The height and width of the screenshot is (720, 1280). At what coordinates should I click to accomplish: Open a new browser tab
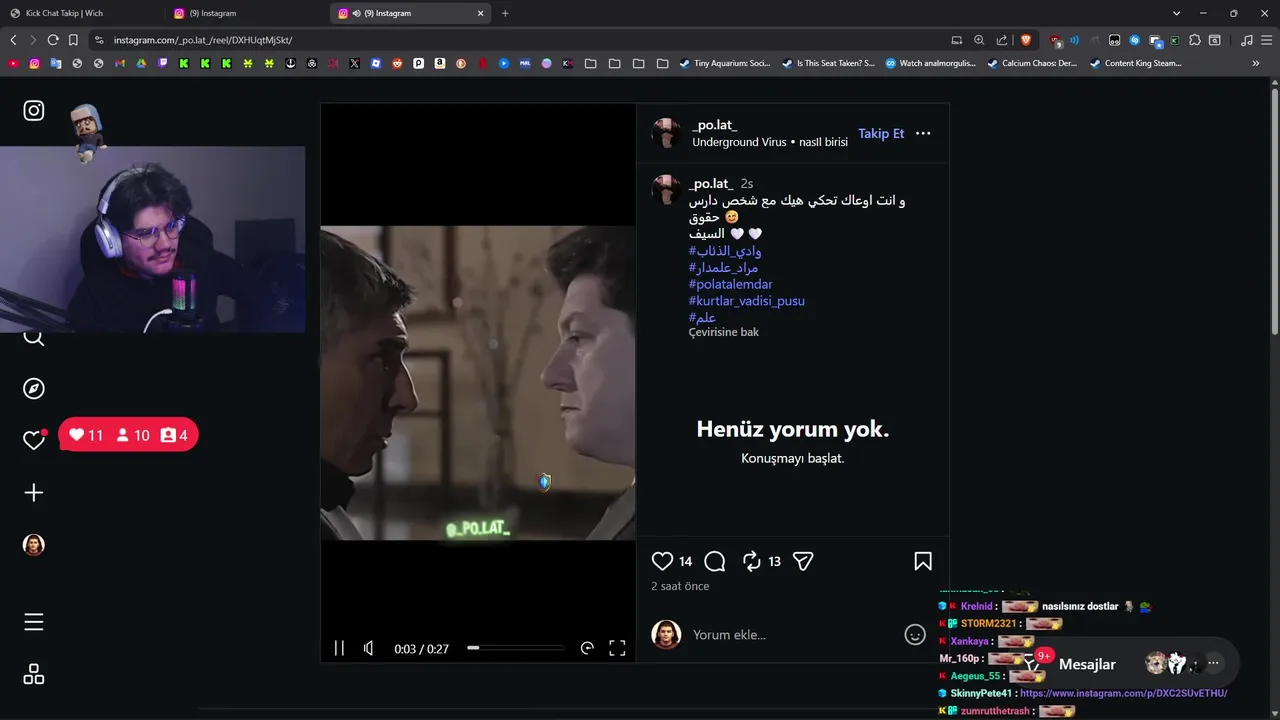(505, 13)
